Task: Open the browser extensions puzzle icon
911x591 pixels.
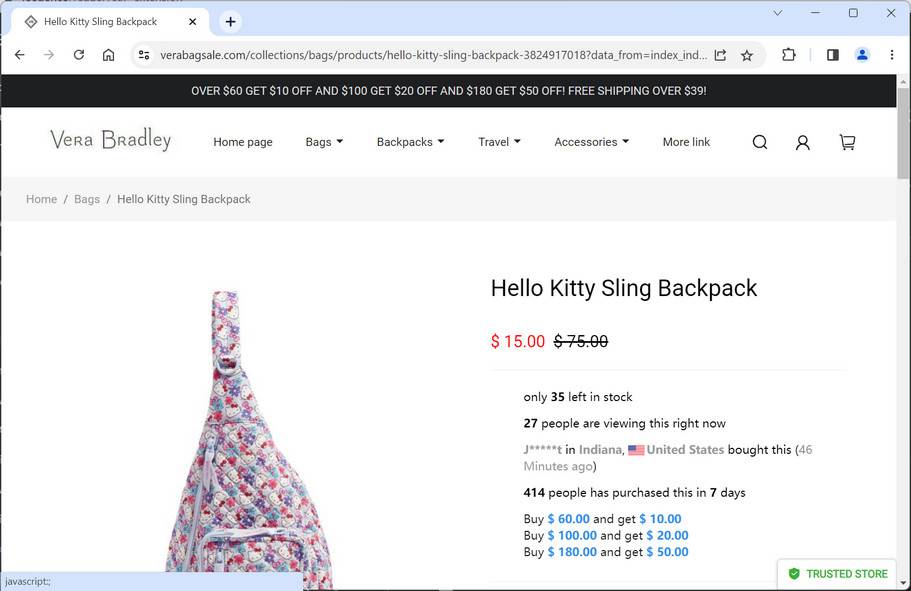Action: 789,55
